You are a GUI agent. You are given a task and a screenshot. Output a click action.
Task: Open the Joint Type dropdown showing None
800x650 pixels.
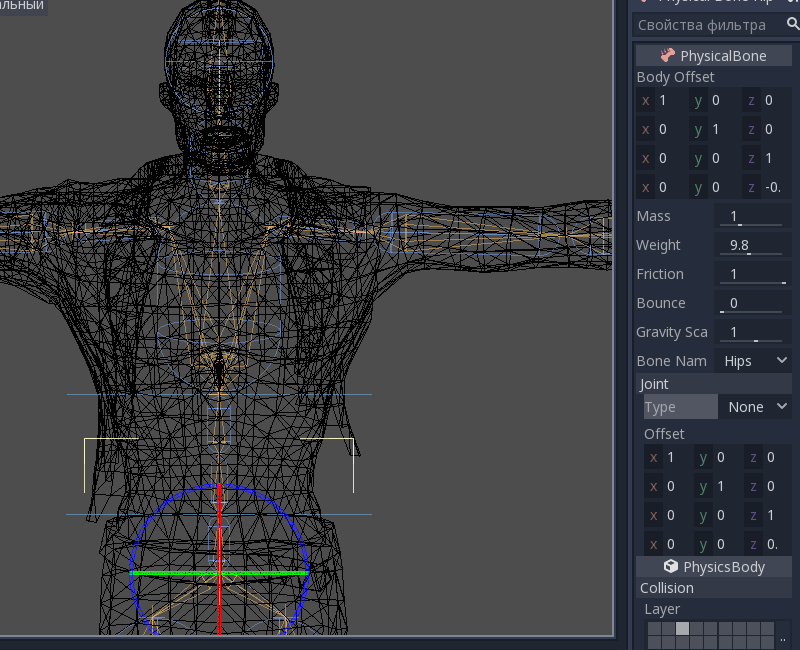coord(755,407)
